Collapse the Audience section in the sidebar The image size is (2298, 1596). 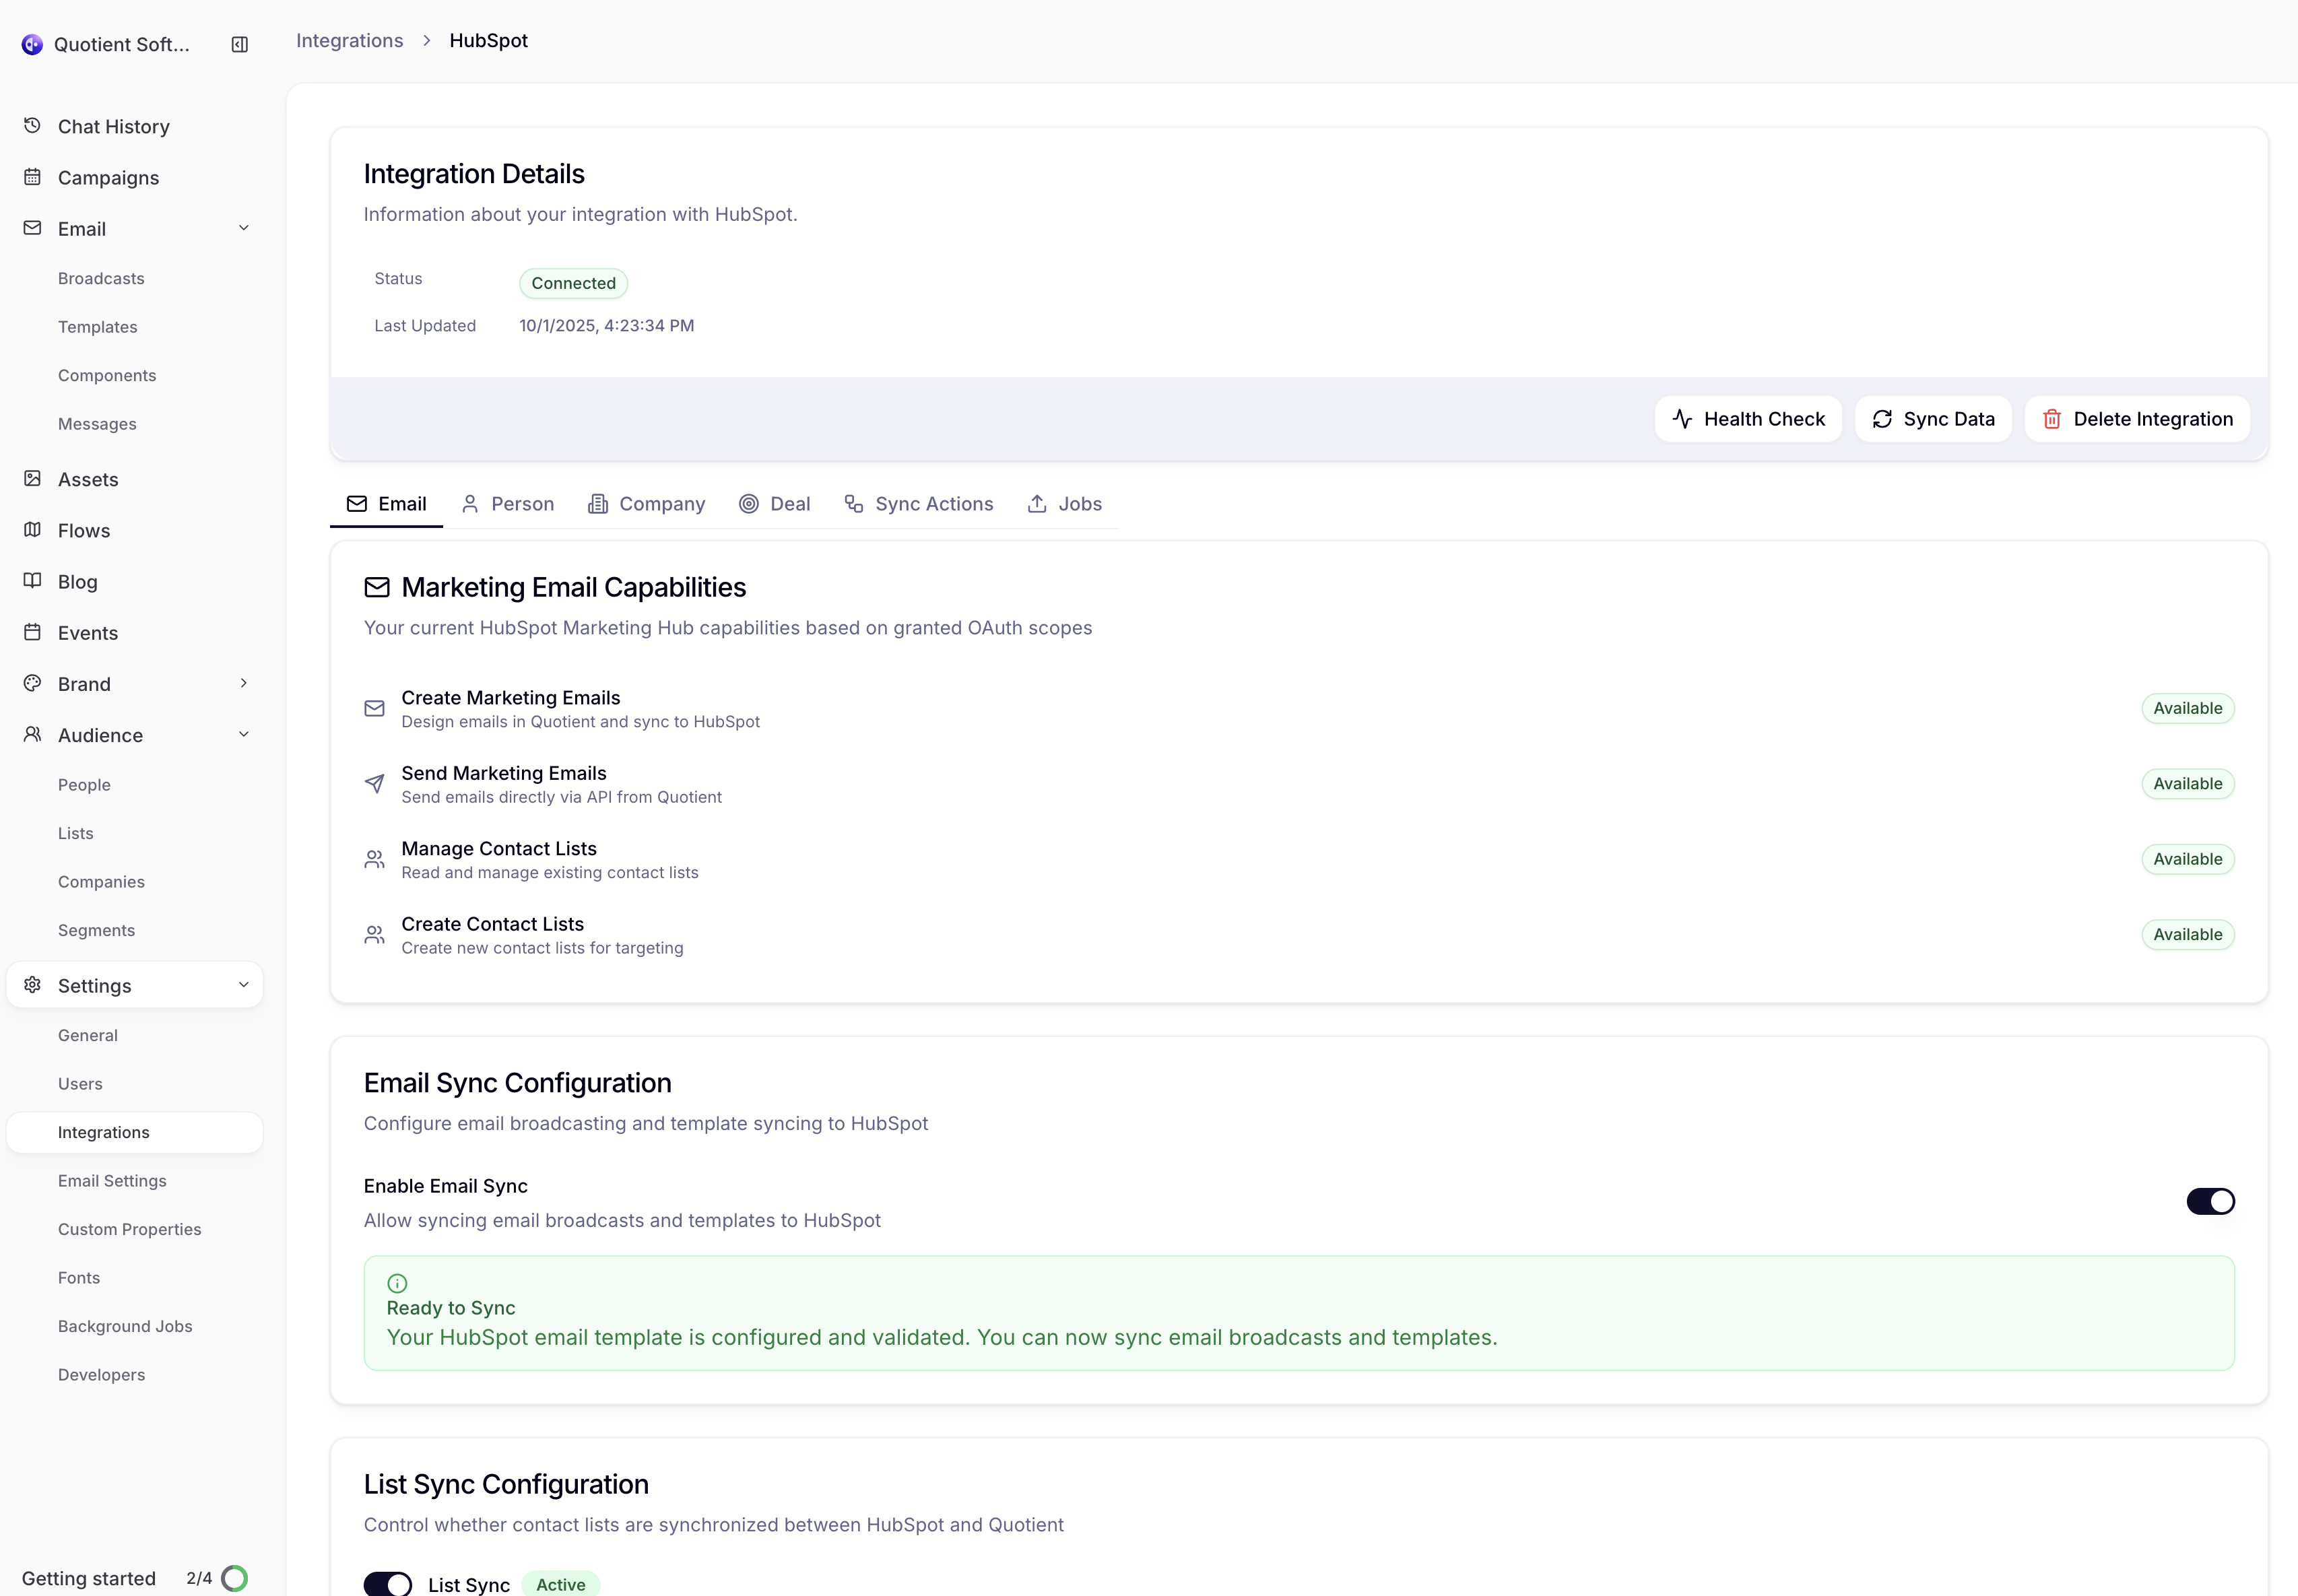click(x=243, y=734)
